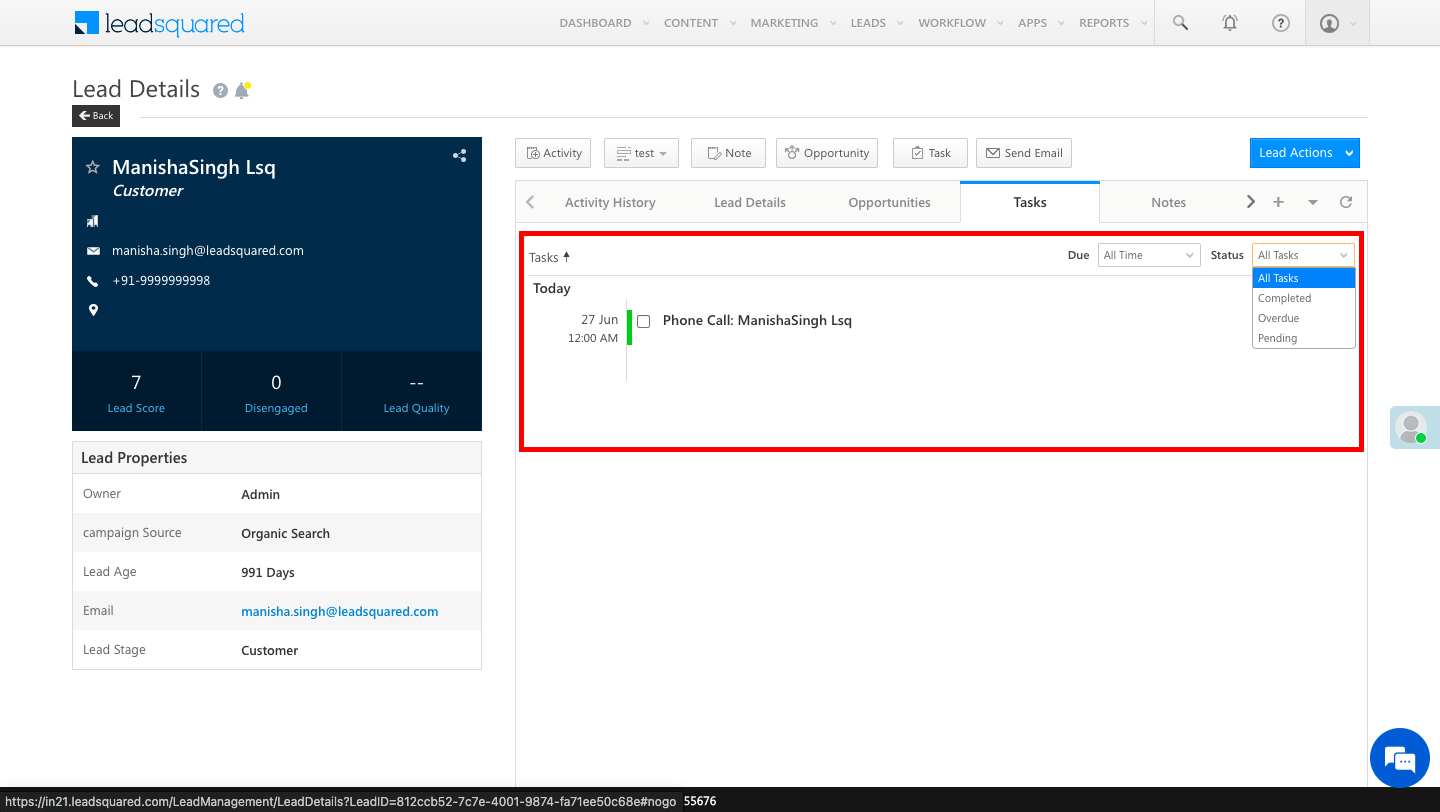Open the Lead Actions dropdown
Image resolution: width=1440 pixels, height=812 pixels.
[x=1304, y=153]
